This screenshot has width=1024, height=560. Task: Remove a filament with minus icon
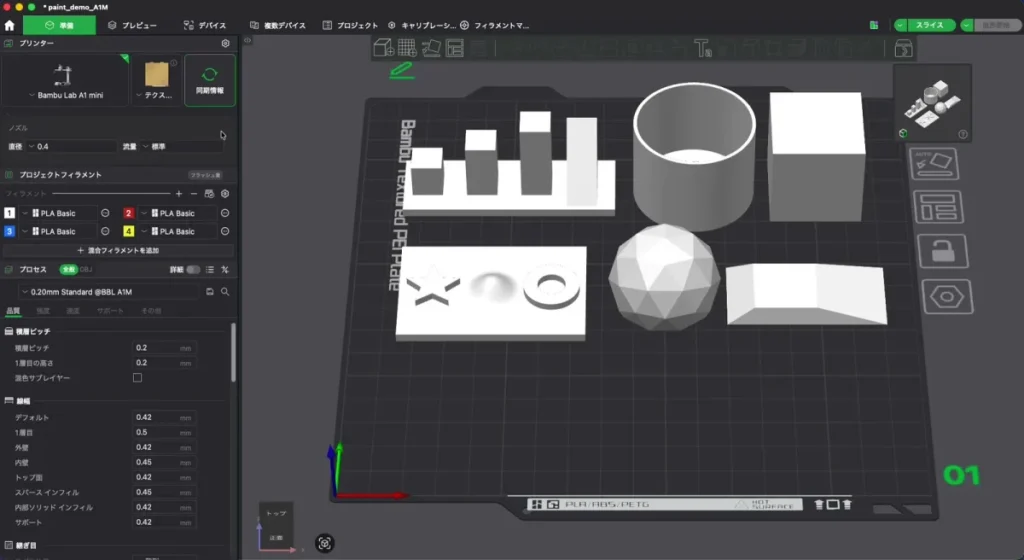[x=194, y=194]
